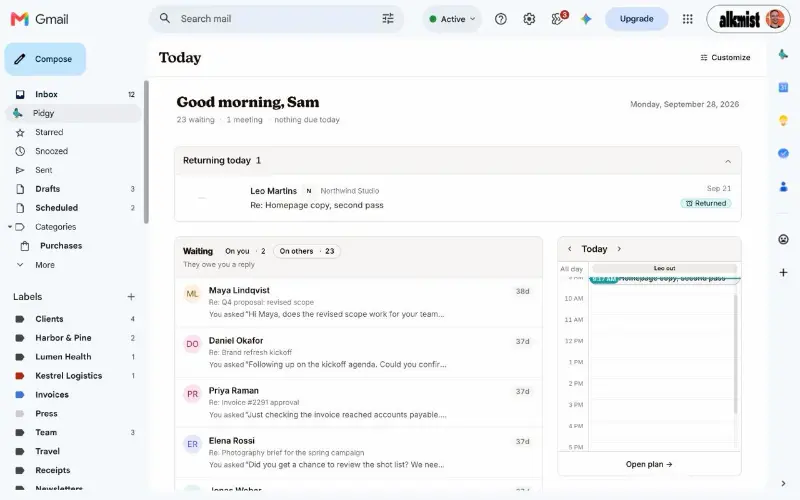Click the PR avatar for Priya Raman

click(x=192, y=394)
